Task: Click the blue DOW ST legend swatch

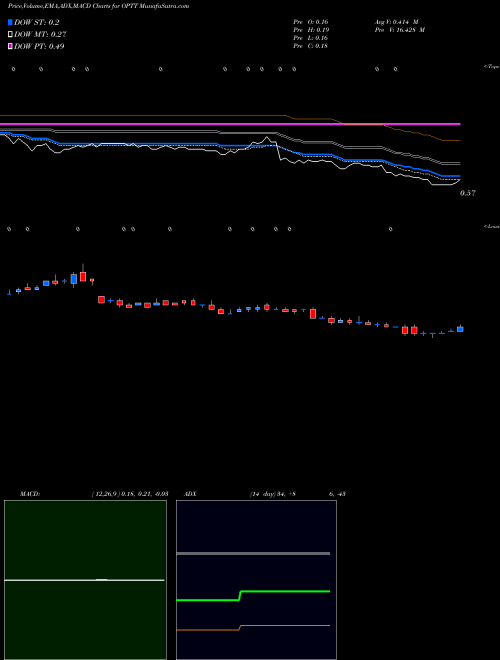Action: pyautogui.click(x=11, y=22)
